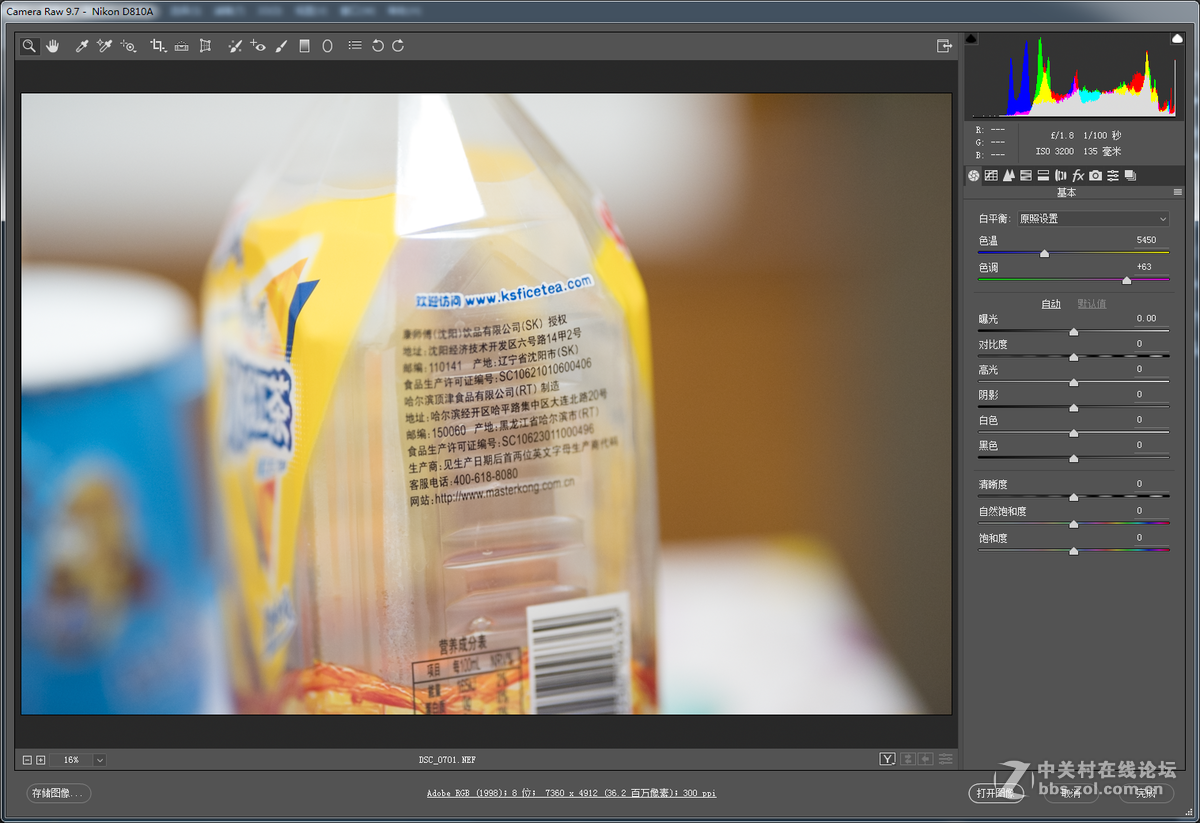Click the 打开图像 open image button

(995, 793)
